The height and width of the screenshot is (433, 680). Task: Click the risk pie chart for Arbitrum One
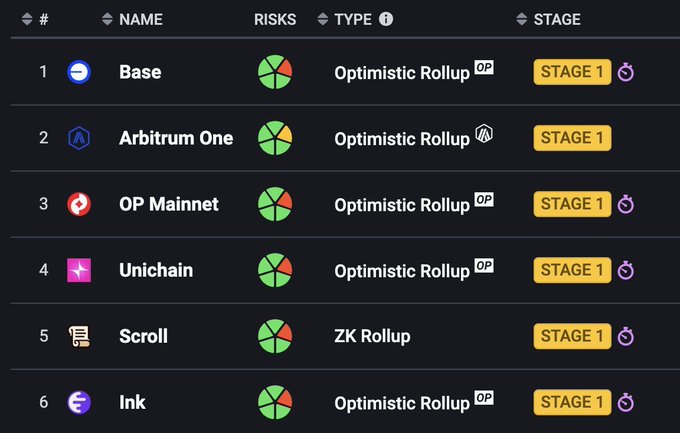(x=274, y=138)
